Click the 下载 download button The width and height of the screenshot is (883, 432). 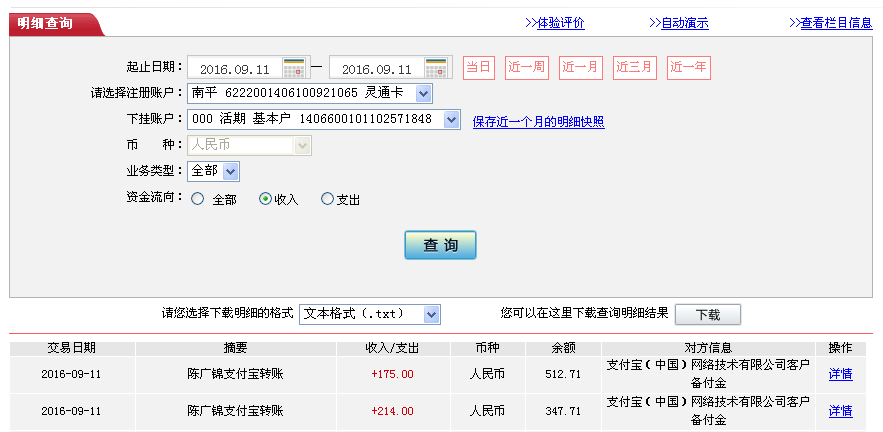(x=708, y=314)
